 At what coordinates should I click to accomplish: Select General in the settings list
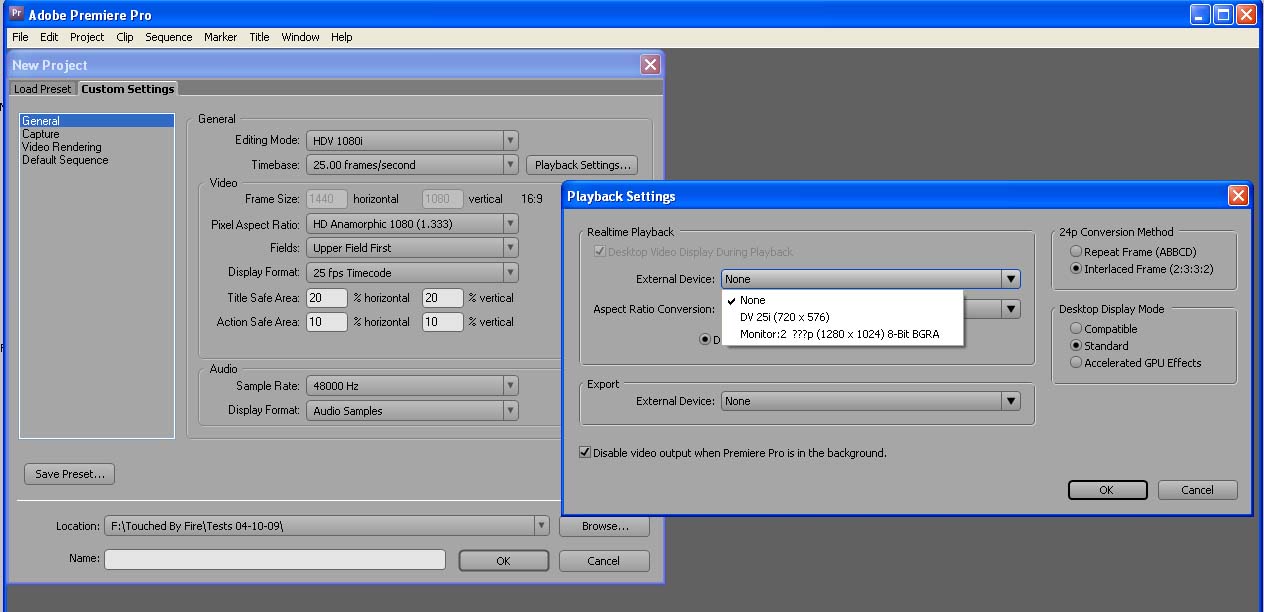click(x=97, y=121)
